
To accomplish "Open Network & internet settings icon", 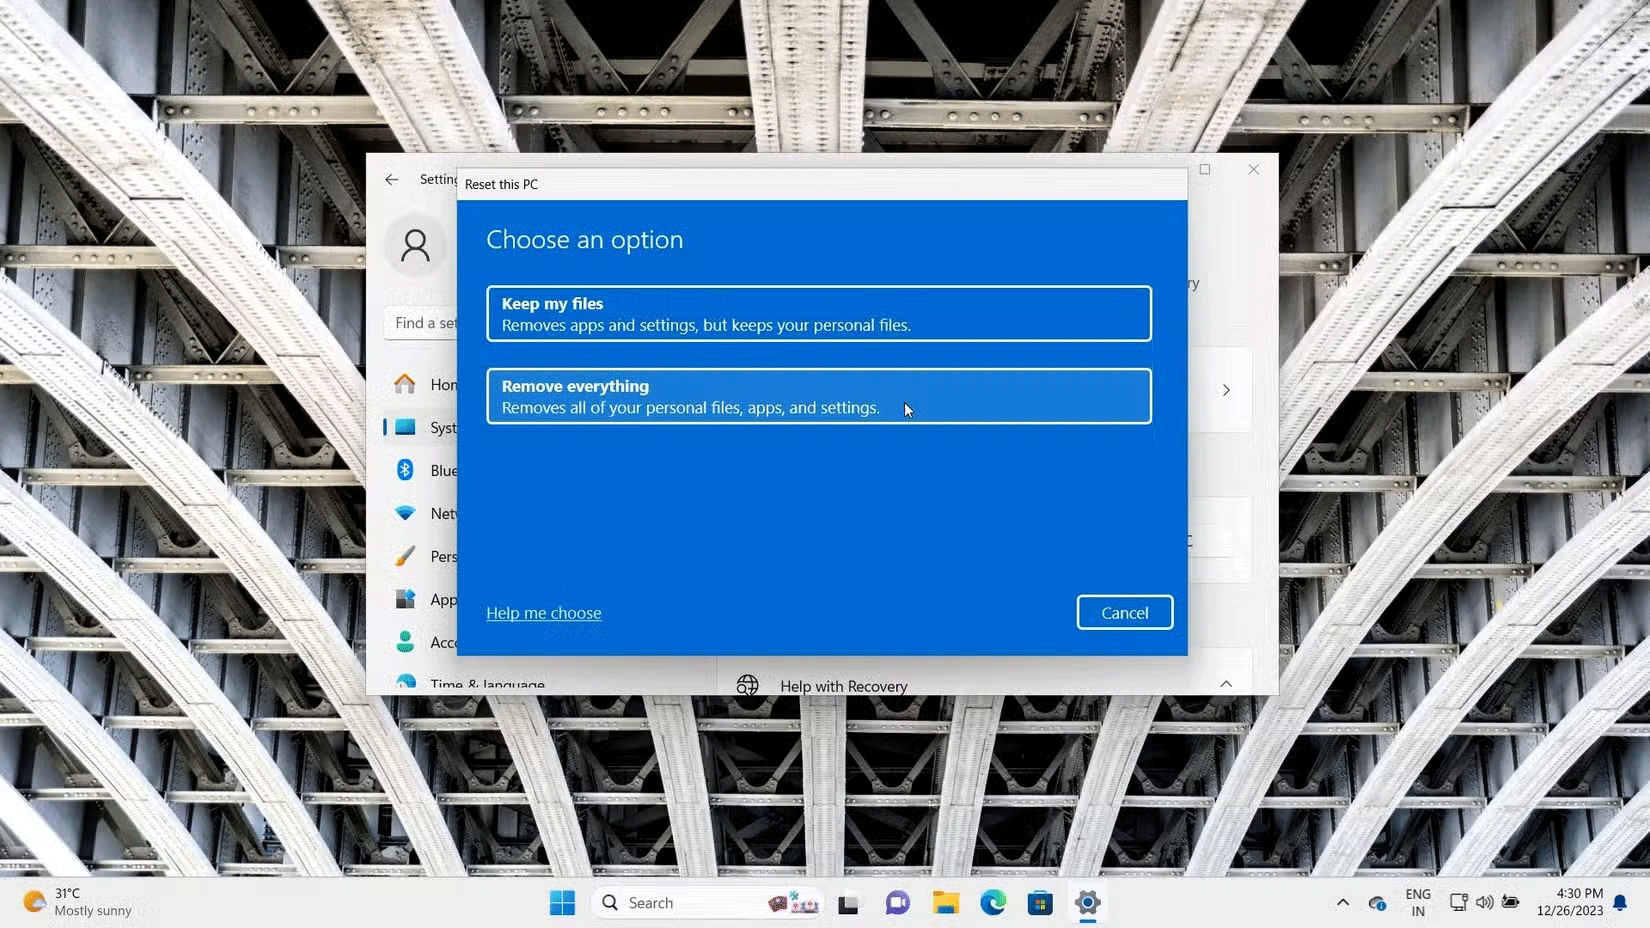I will (x=406, y=513).
